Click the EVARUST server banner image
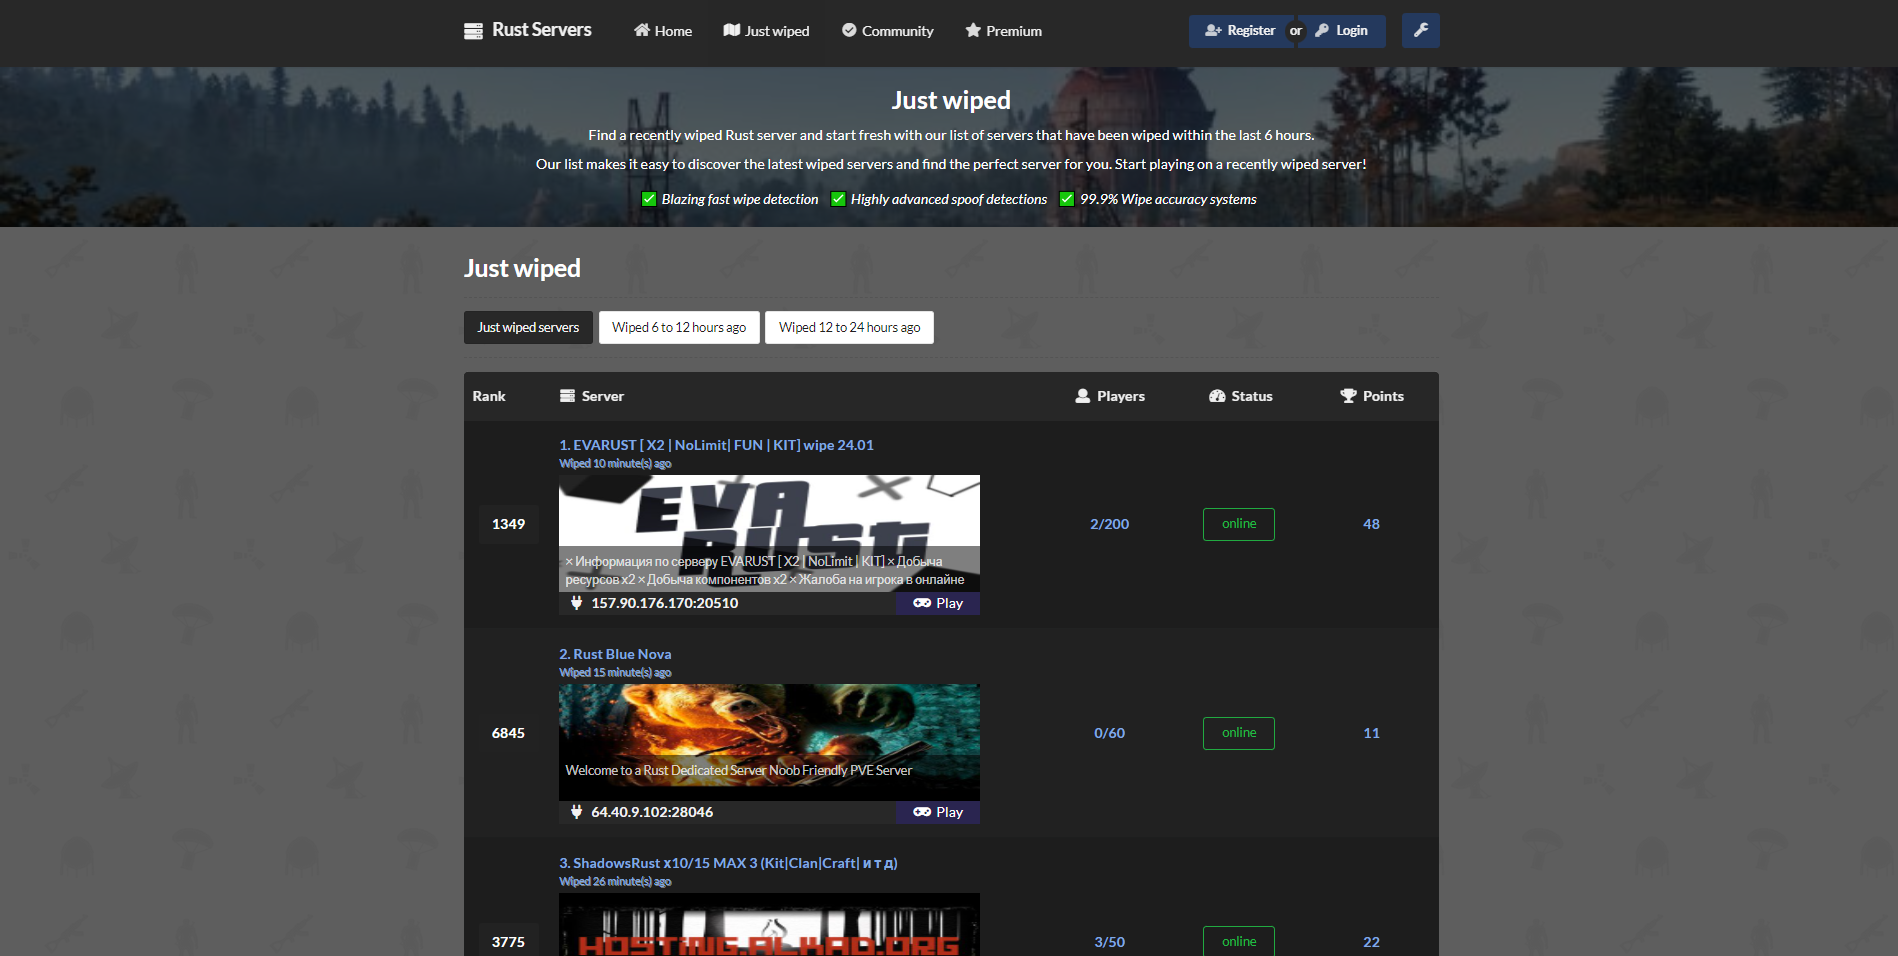Screen dimensions: 1898x956 pyautogui.click(x=769, y=533)
